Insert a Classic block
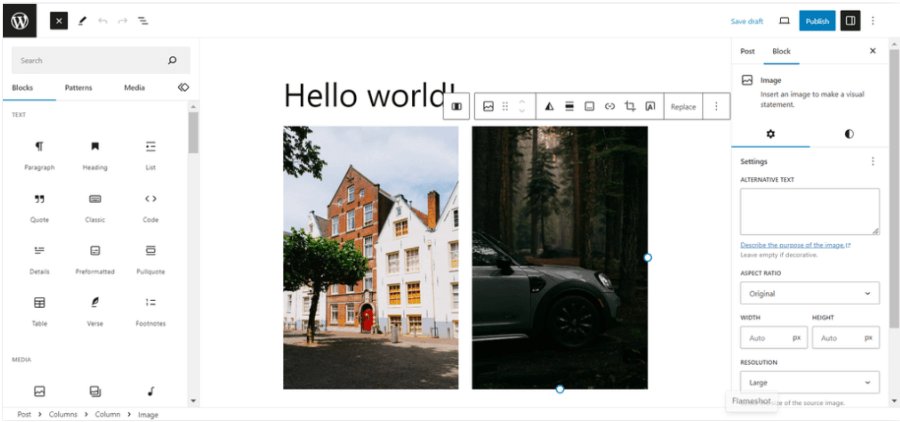 [x=95, y=208]
